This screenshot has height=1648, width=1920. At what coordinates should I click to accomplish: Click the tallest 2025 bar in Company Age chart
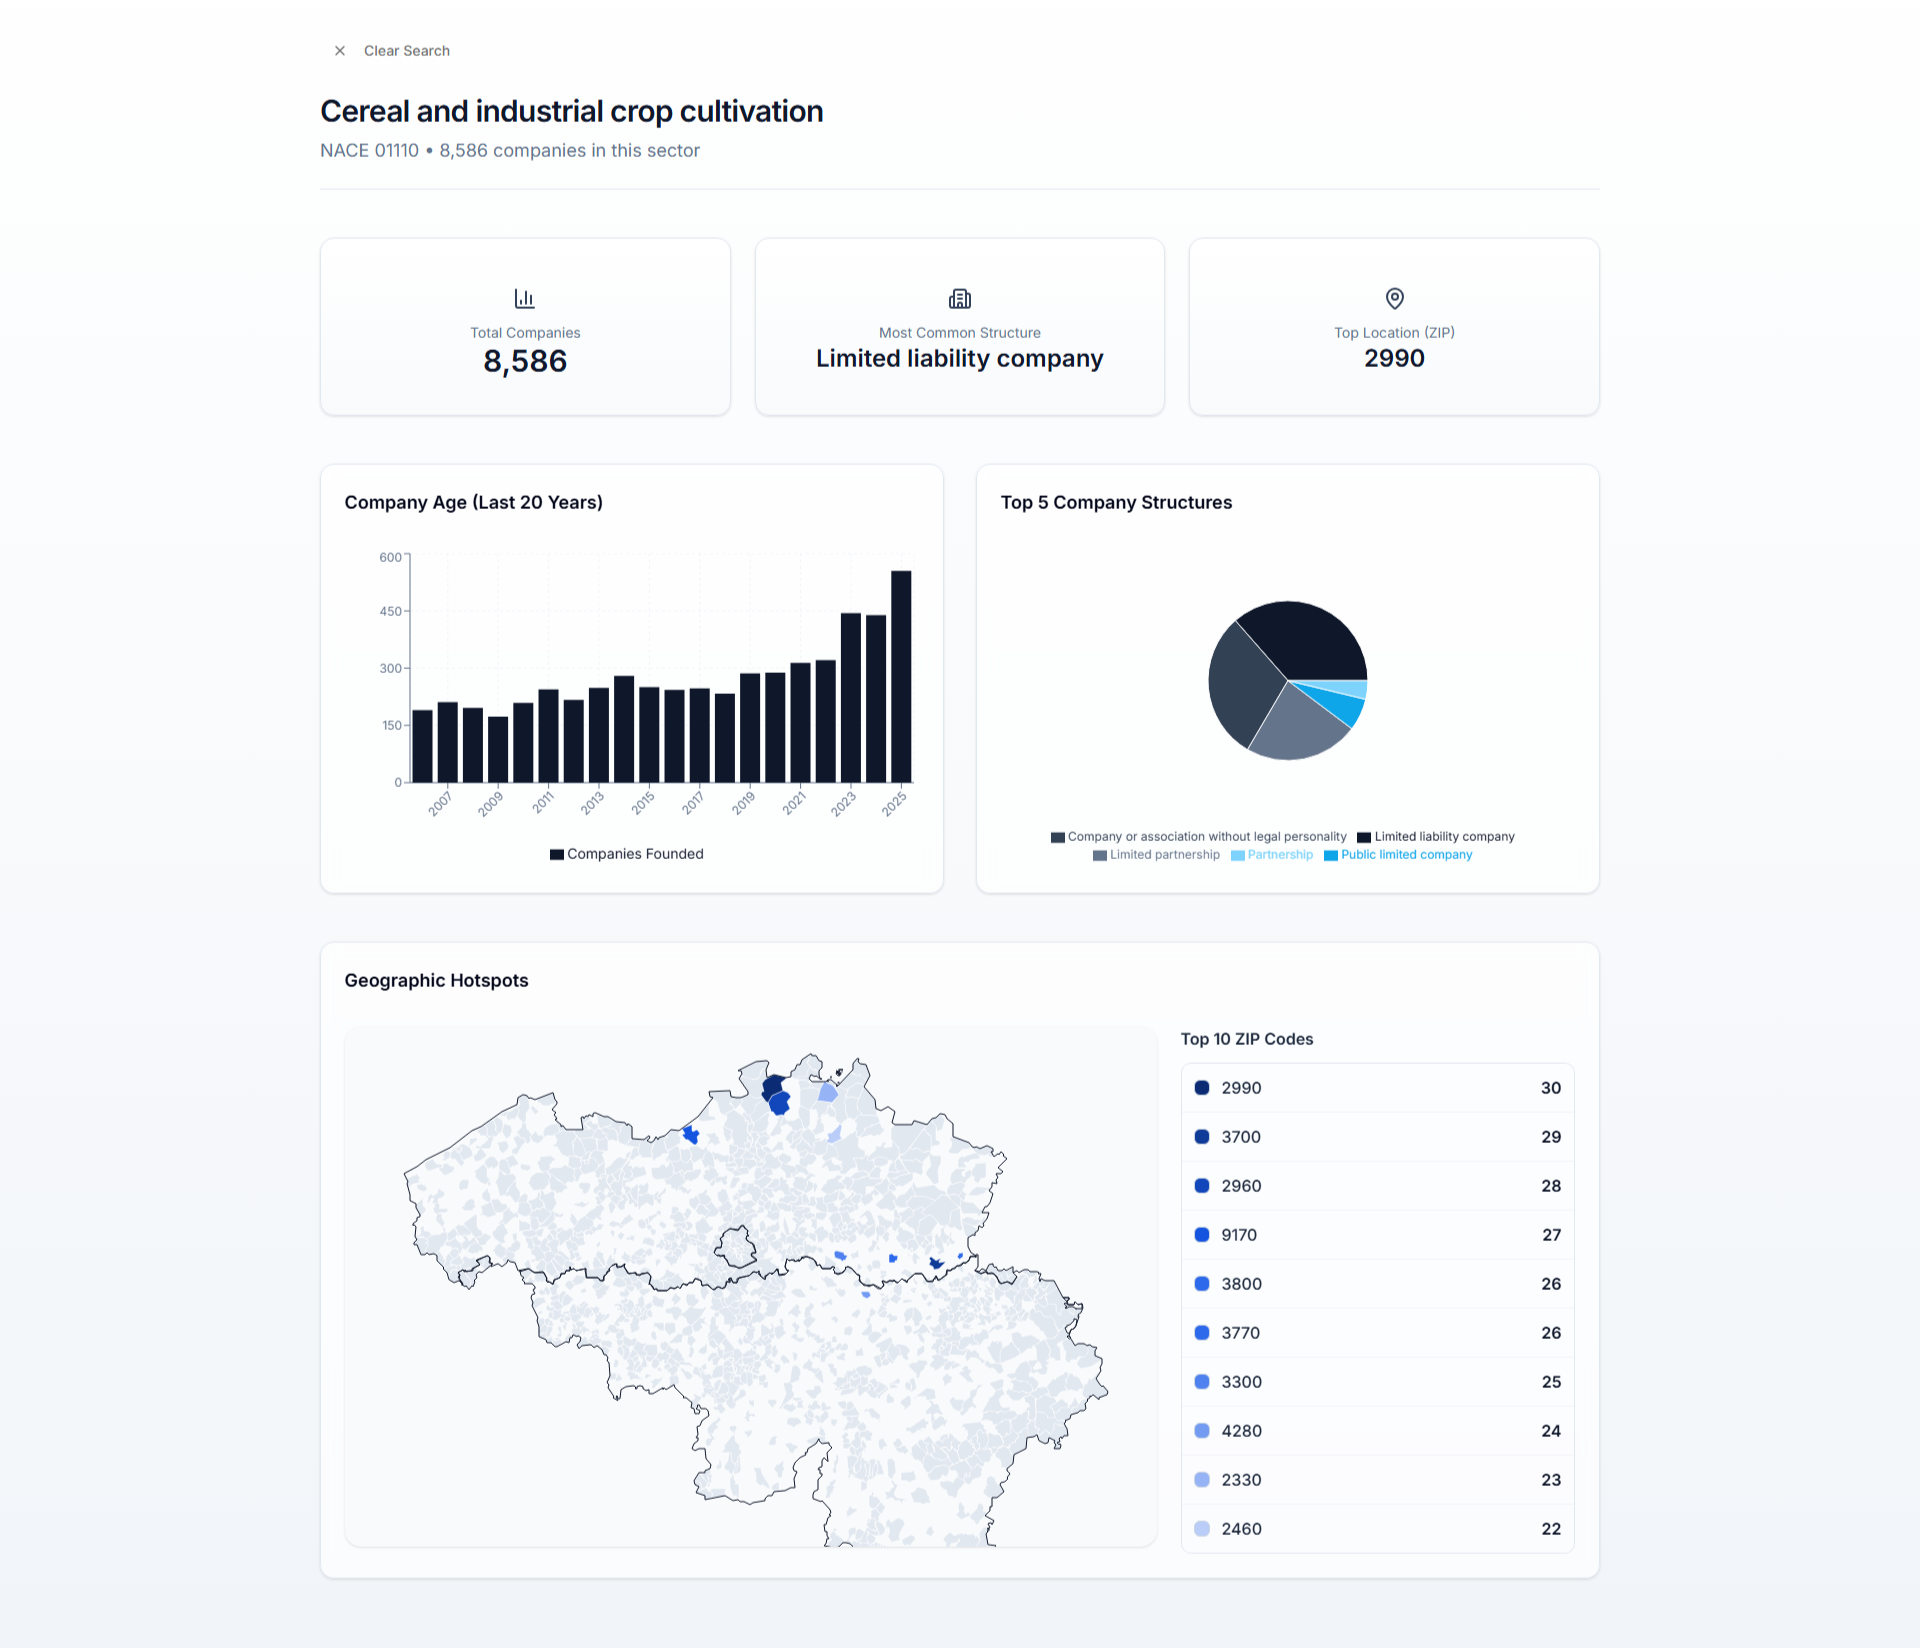click(x=900, y=670)
